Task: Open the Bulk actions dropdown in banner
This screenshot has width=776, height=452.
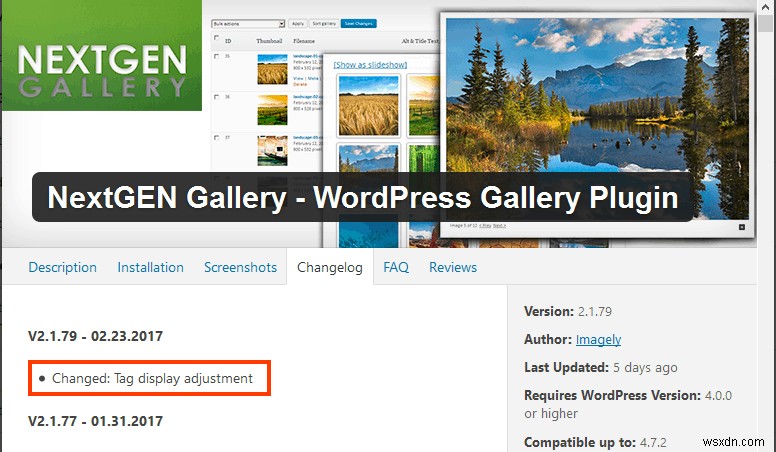Action: pos(248,24)
